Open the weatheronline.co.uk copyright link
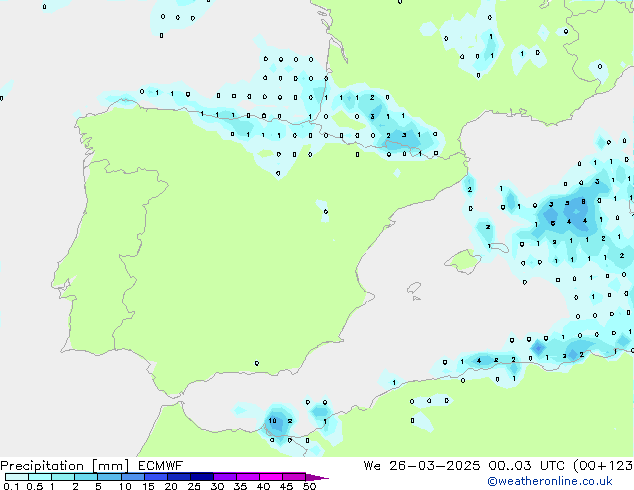 pyautogui.click(x=549, y=481)
